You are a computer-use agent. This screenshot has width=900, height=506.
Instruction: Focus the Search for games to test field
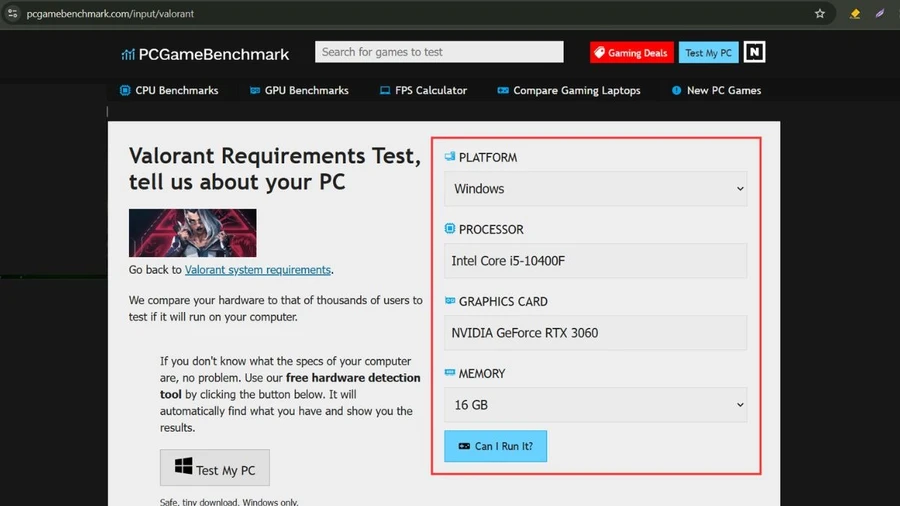point(439,52)
